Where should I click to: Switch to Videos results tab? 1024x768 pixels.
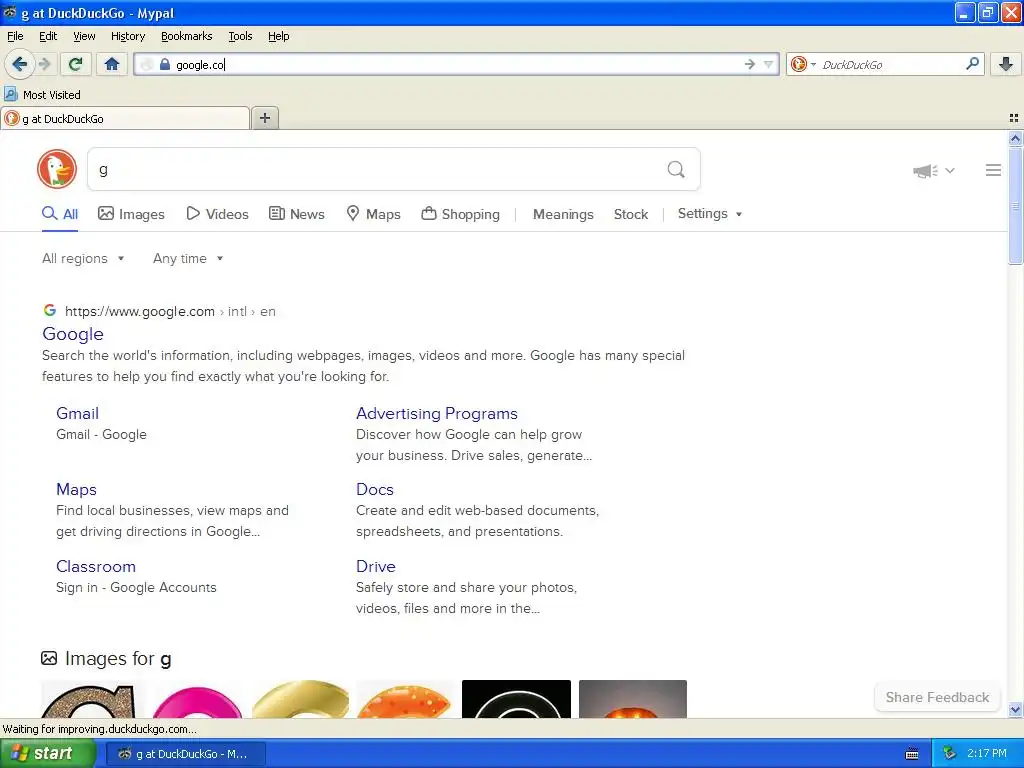(217, 214)
